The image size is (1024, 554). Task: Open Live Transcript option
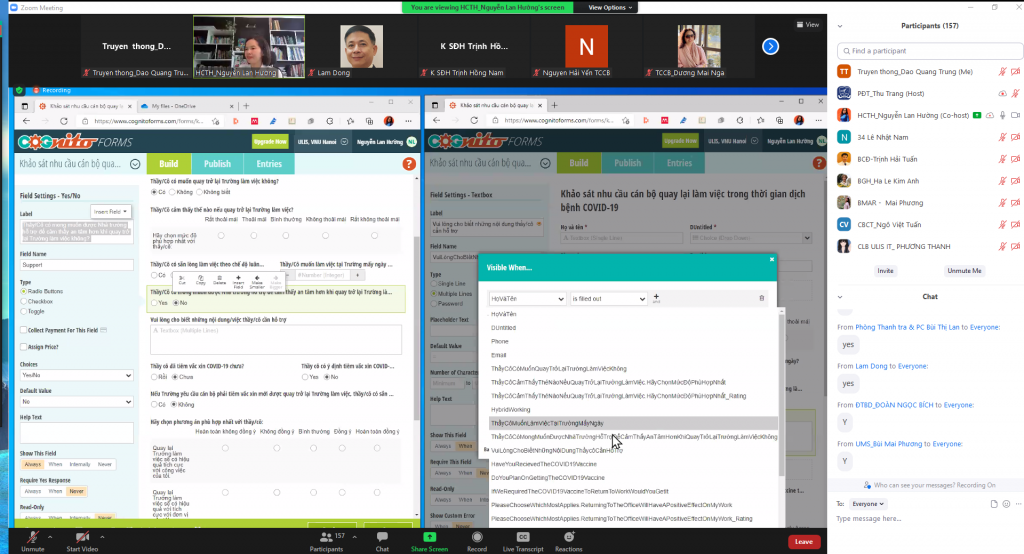coord(522,541)
